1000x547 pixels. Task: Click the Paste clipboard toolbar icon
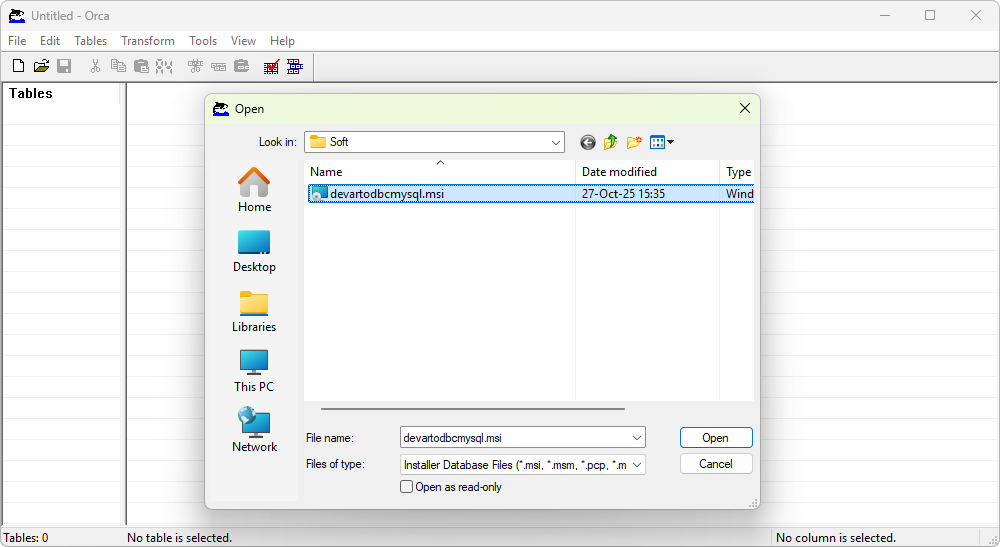[141, 66]
